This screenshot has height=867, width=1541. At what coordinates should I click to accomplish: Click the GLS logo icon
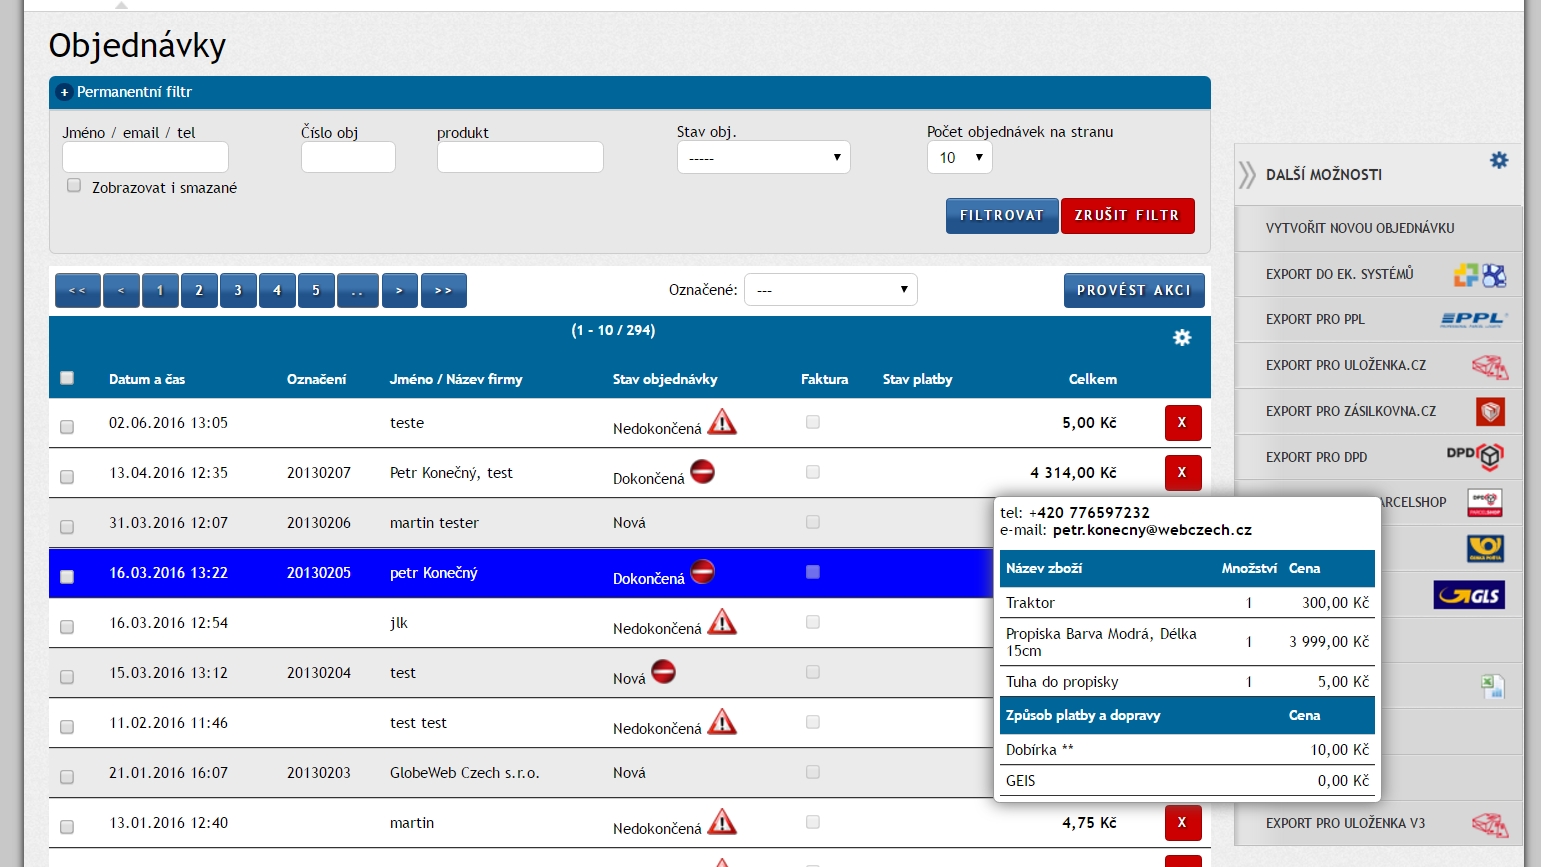[x=1468, y=595]
